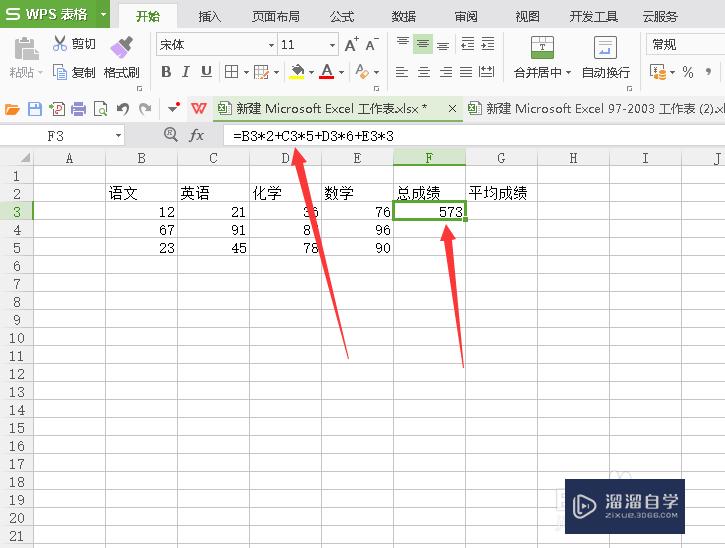Open file folder icon in quick toolbar
This screenshot has height=548, width=725.
12,109
